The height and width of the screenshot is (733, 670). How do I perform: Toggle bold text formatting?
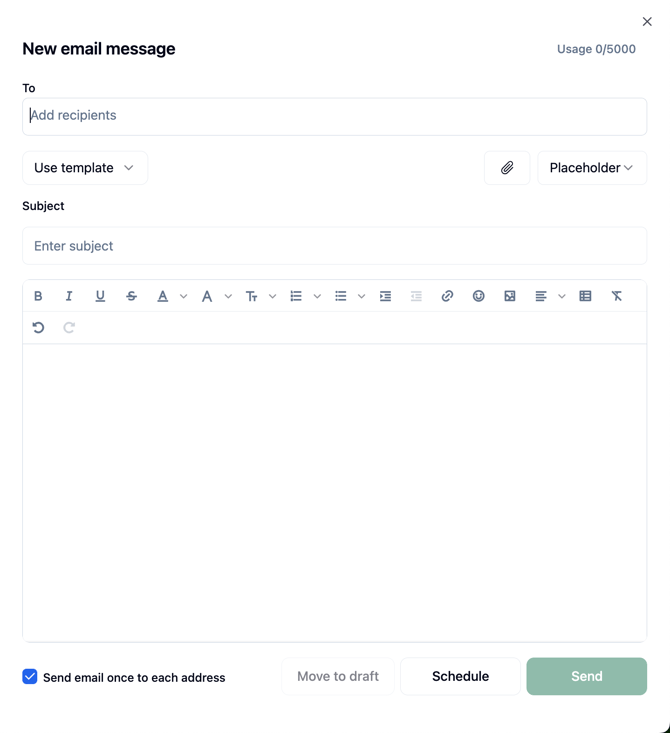point(38,296)
